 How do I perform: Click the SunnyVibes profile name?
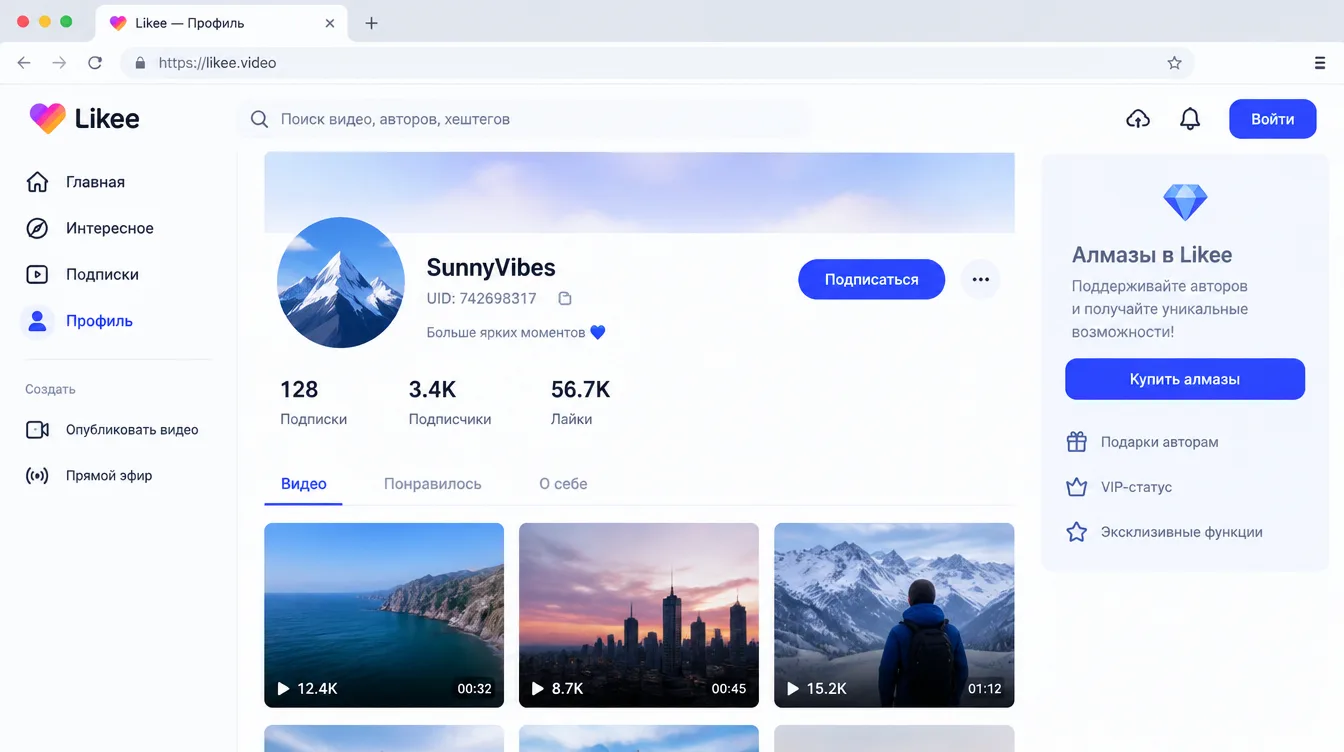[x=491, y=267]
